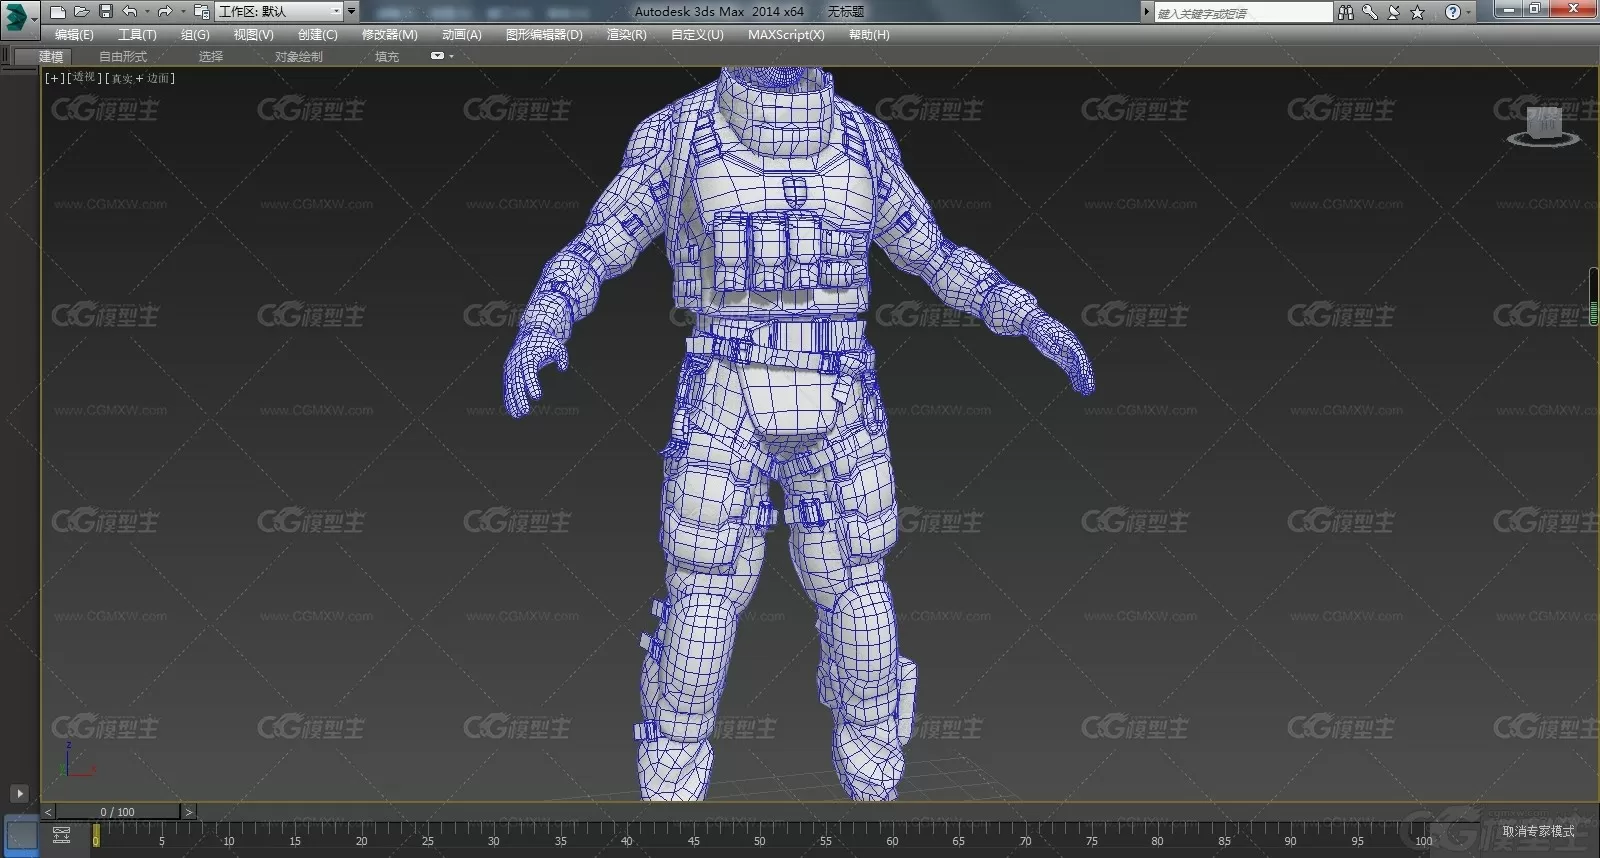Open the 视图(V) menu
1600x858 pixels.
pyautogui.click(x=253, y=34)
